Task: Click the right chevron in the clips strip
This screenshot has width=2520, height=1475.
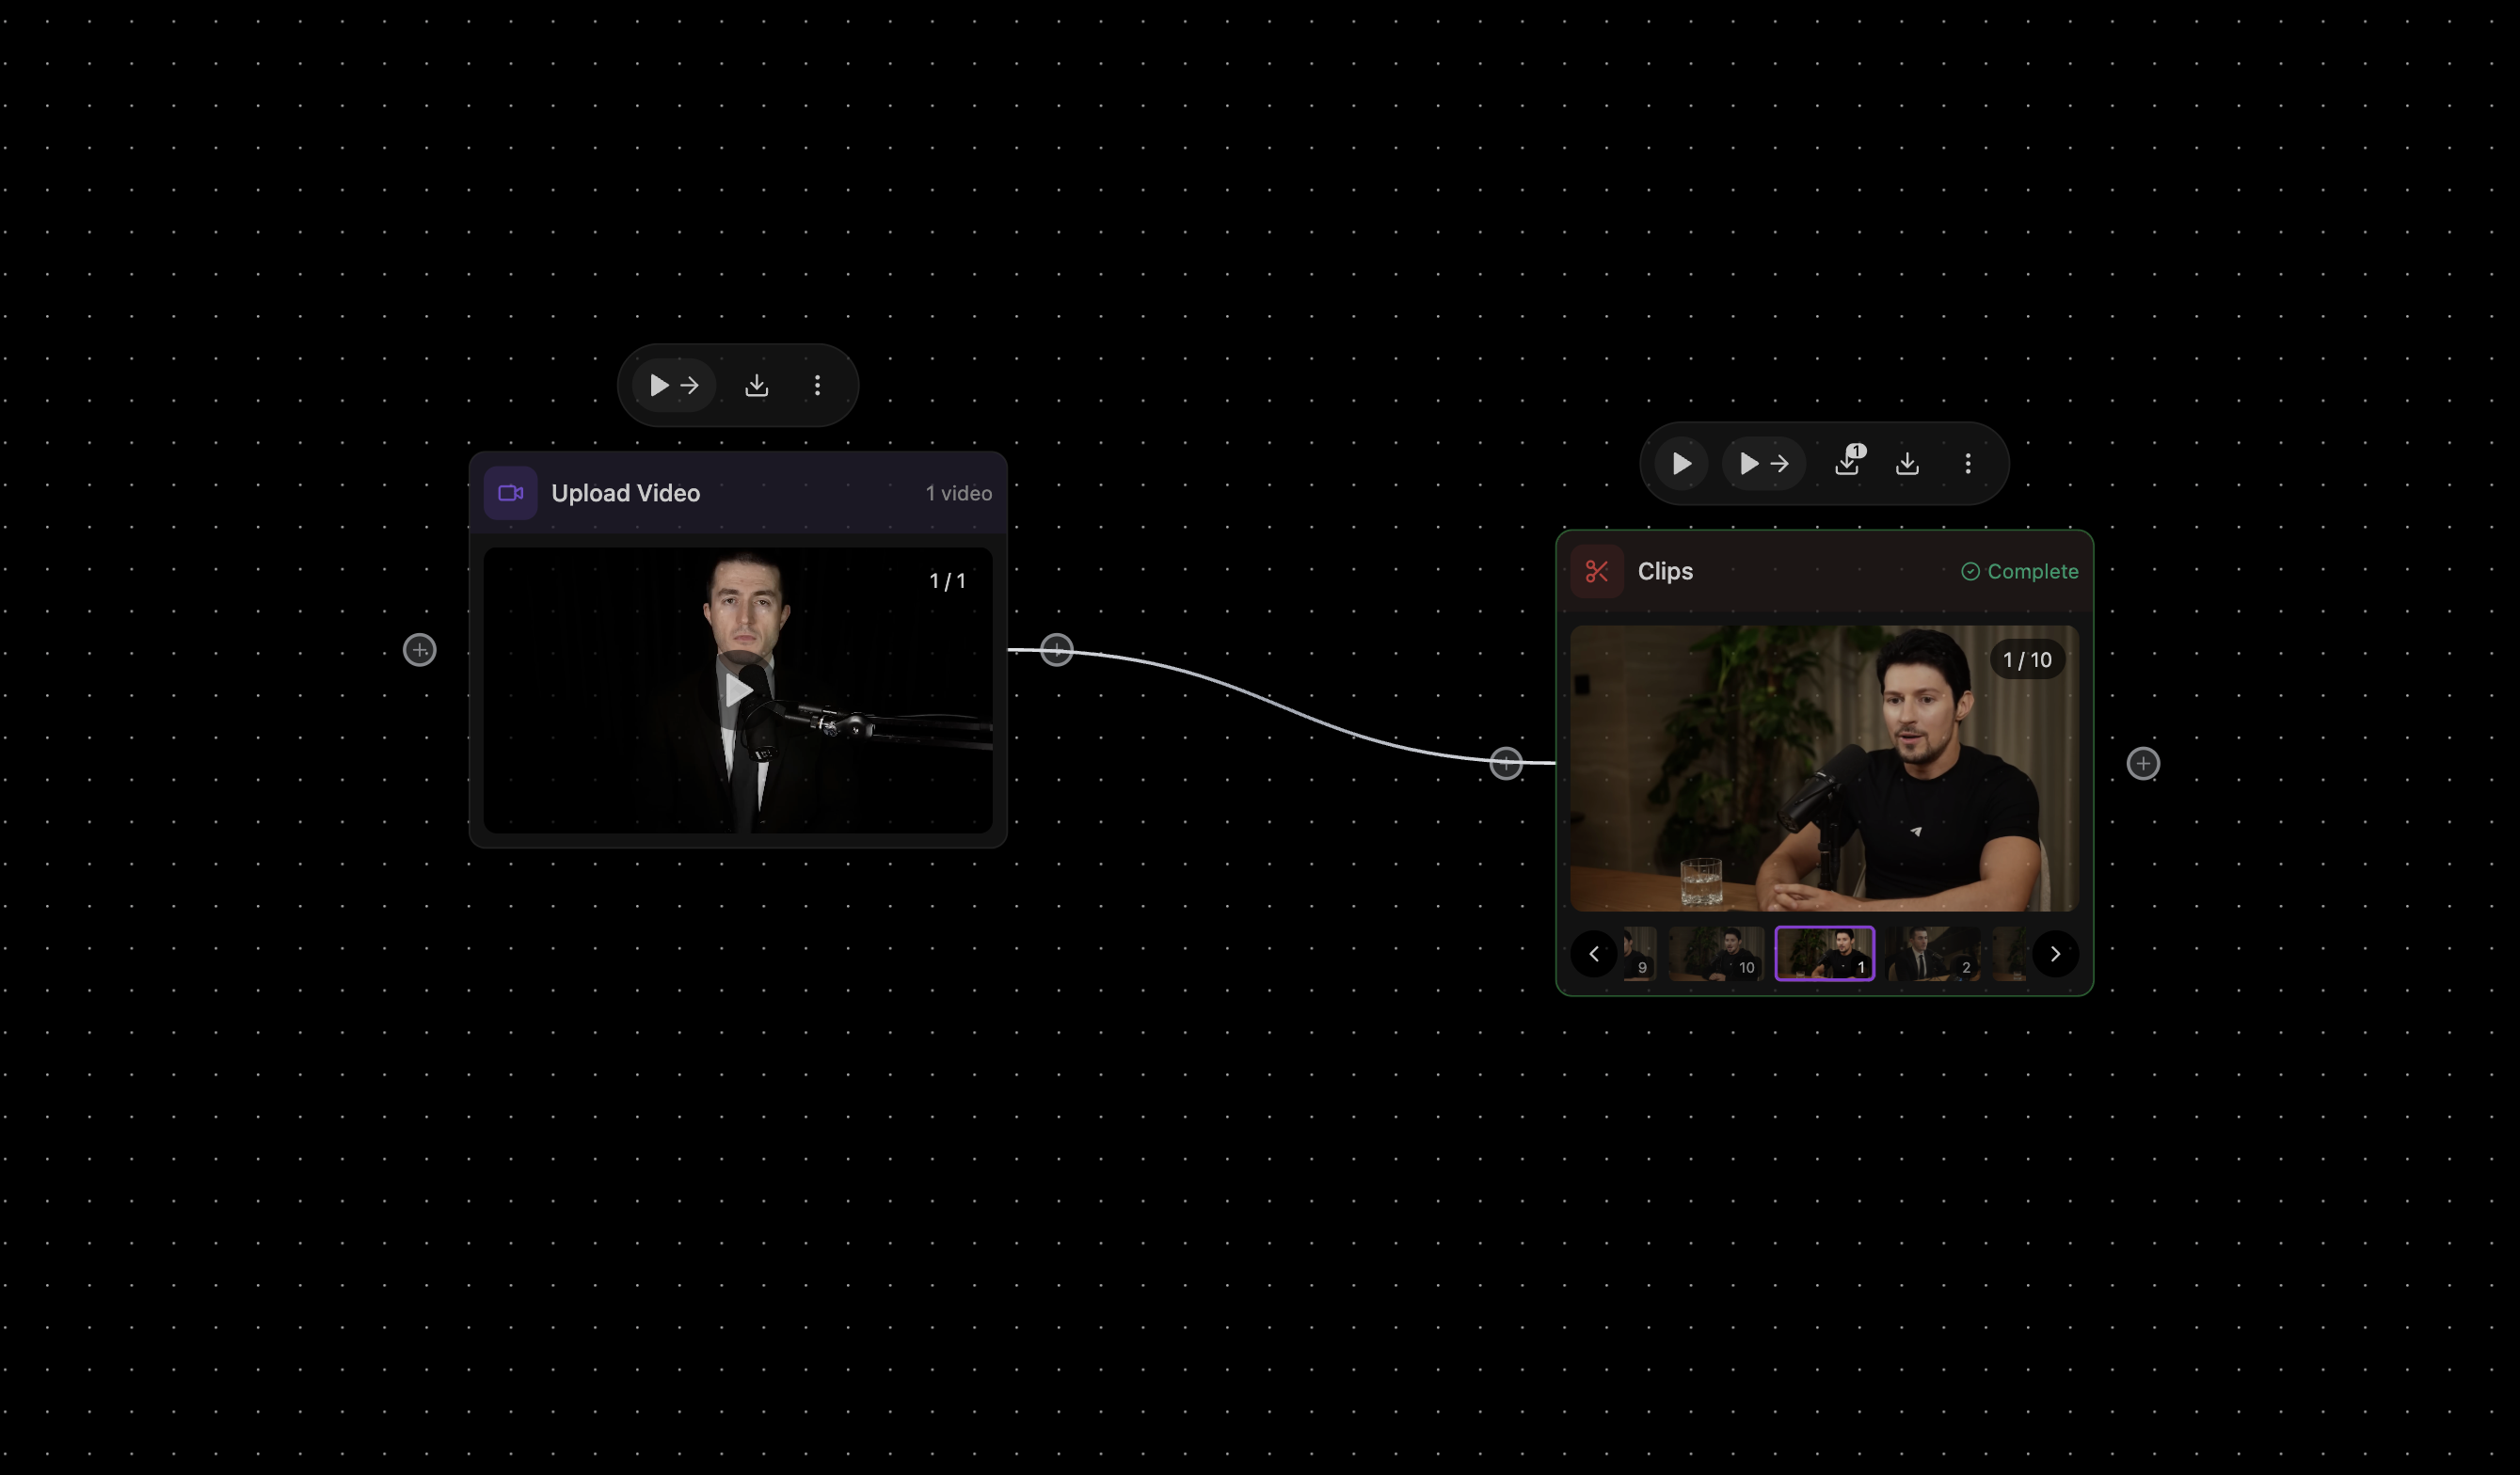Action: click(2056, 954)
